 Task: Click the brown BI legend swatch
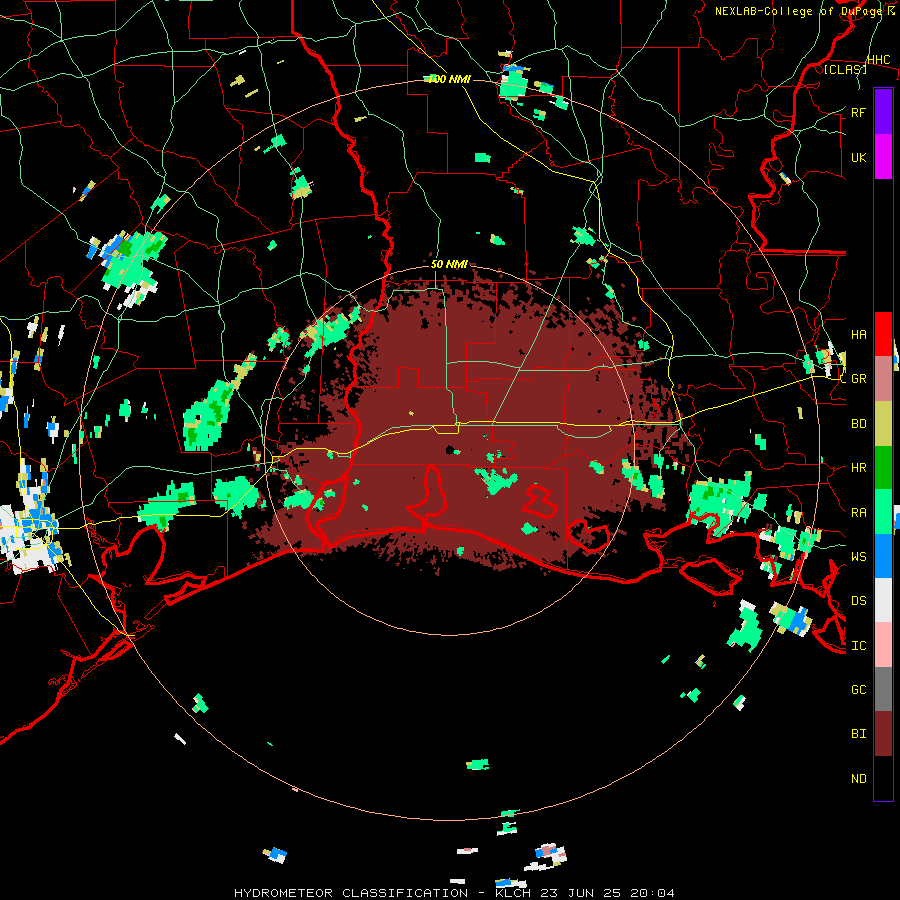pyautogui.click(x=883, y=734)
